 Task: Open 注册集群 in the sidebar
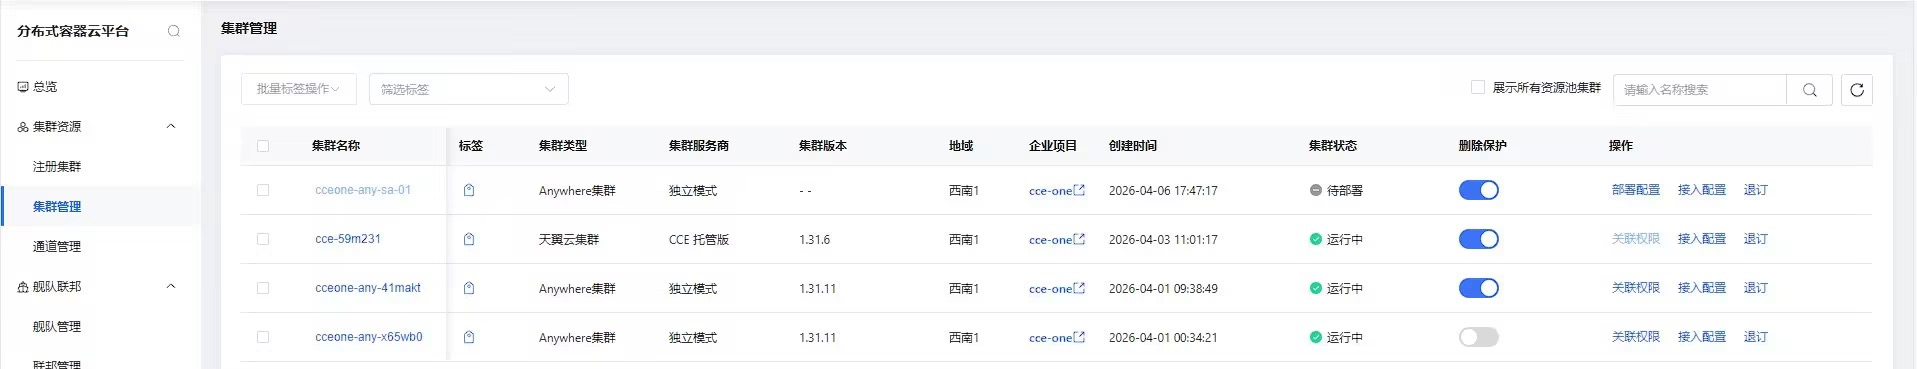57,167
